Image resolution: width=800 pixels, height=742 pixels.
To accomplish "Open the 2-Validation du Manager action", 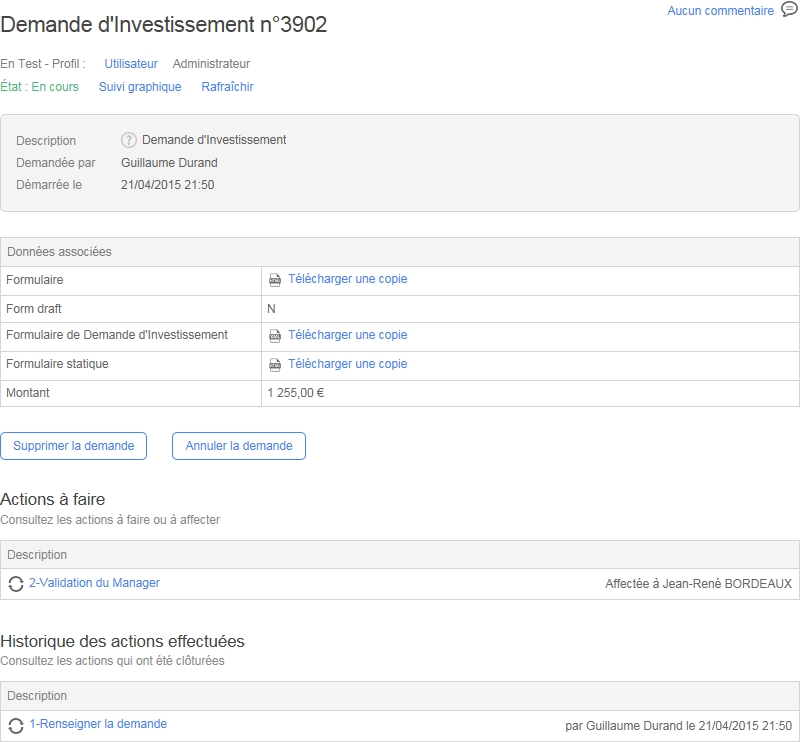I will pyautogui.click(x=94, y=583).
